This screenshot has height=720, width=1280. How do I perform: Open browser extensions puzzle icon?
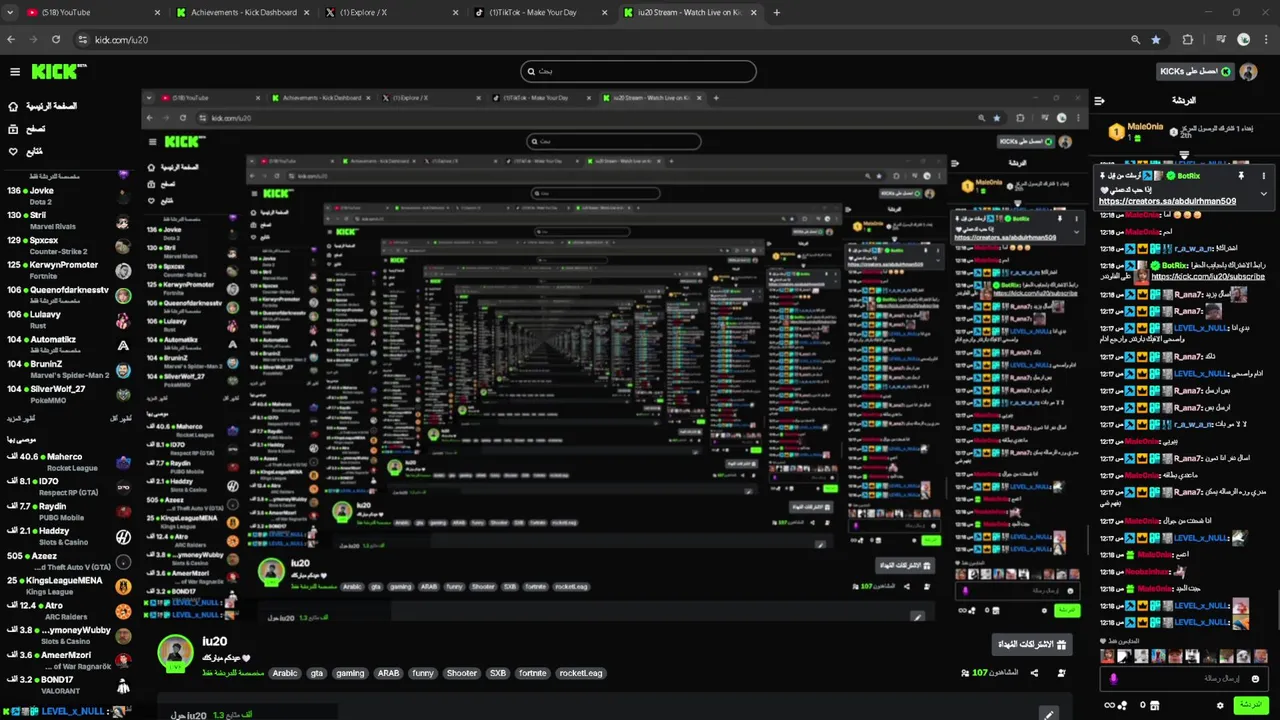tap(1188, 40)
